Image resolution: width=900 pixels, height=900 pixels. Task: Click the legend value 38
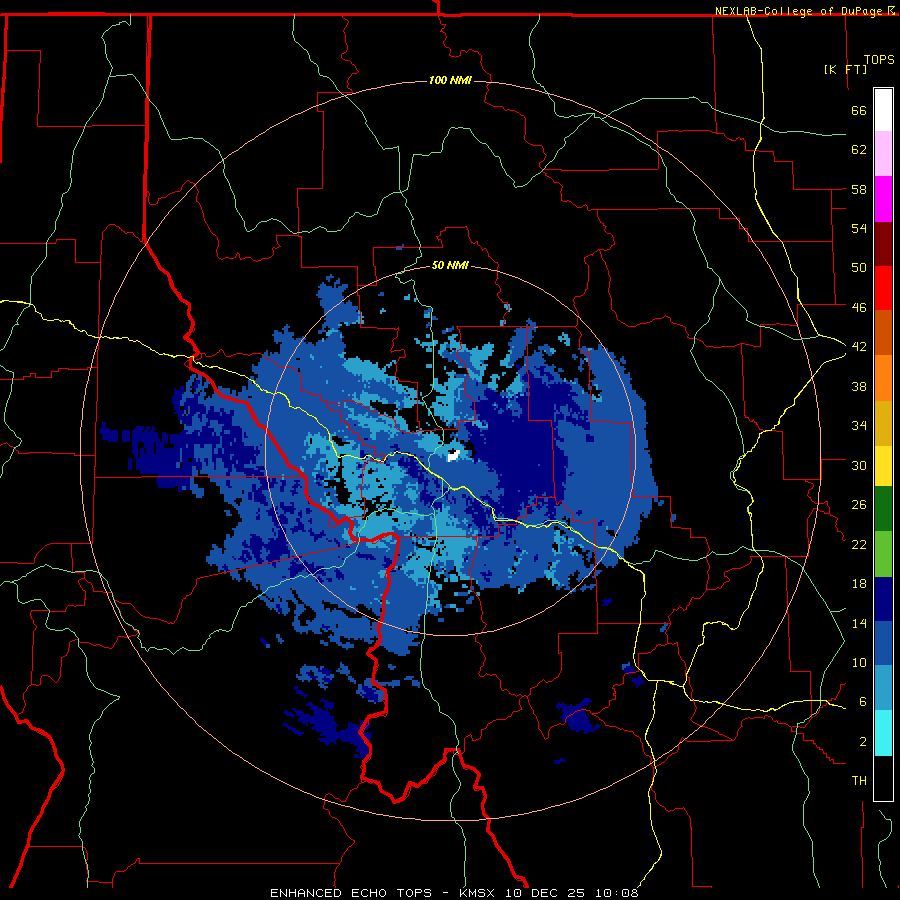tap(859, 386)
